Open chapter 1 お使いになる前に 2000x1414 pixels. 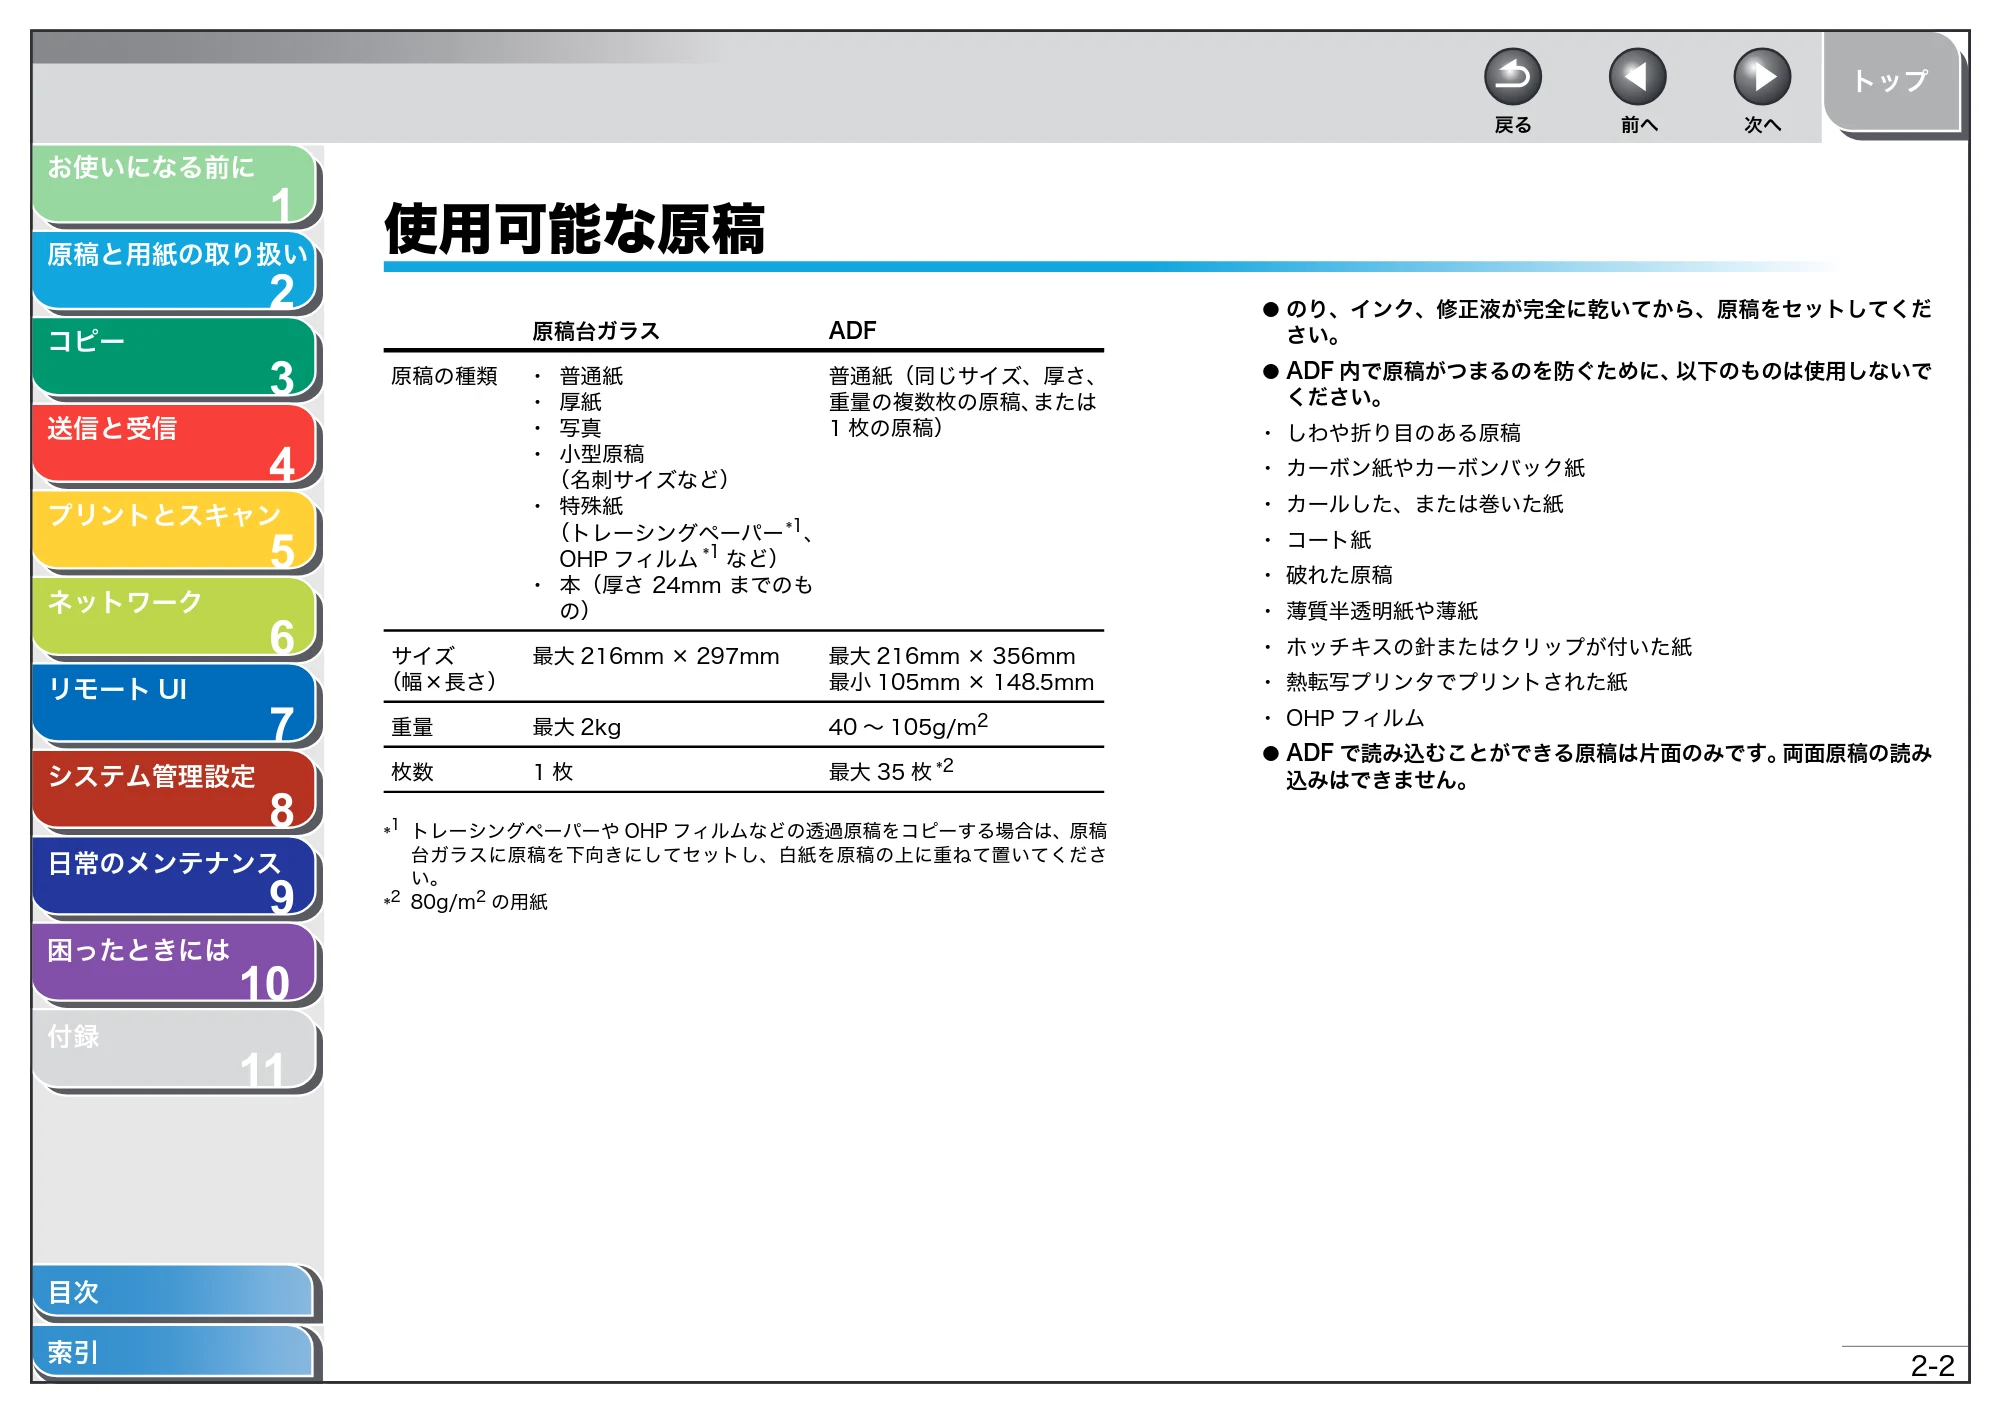[x=175, y=184]
